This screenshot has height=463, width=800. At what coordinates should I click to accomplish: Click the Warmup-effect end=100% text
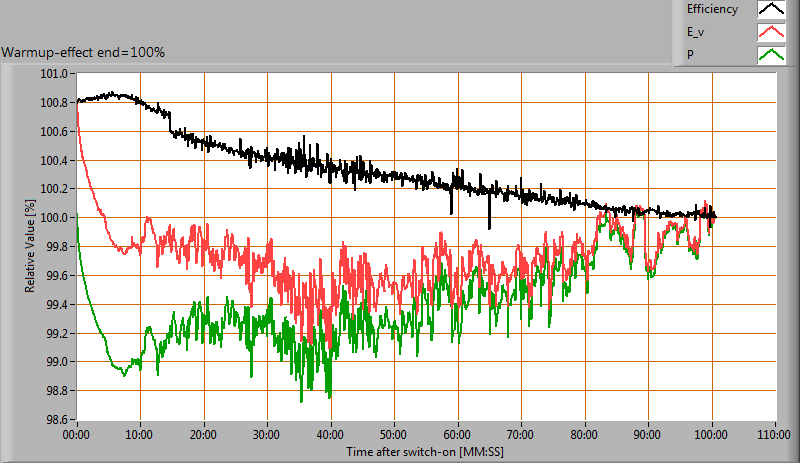point(83,52)
